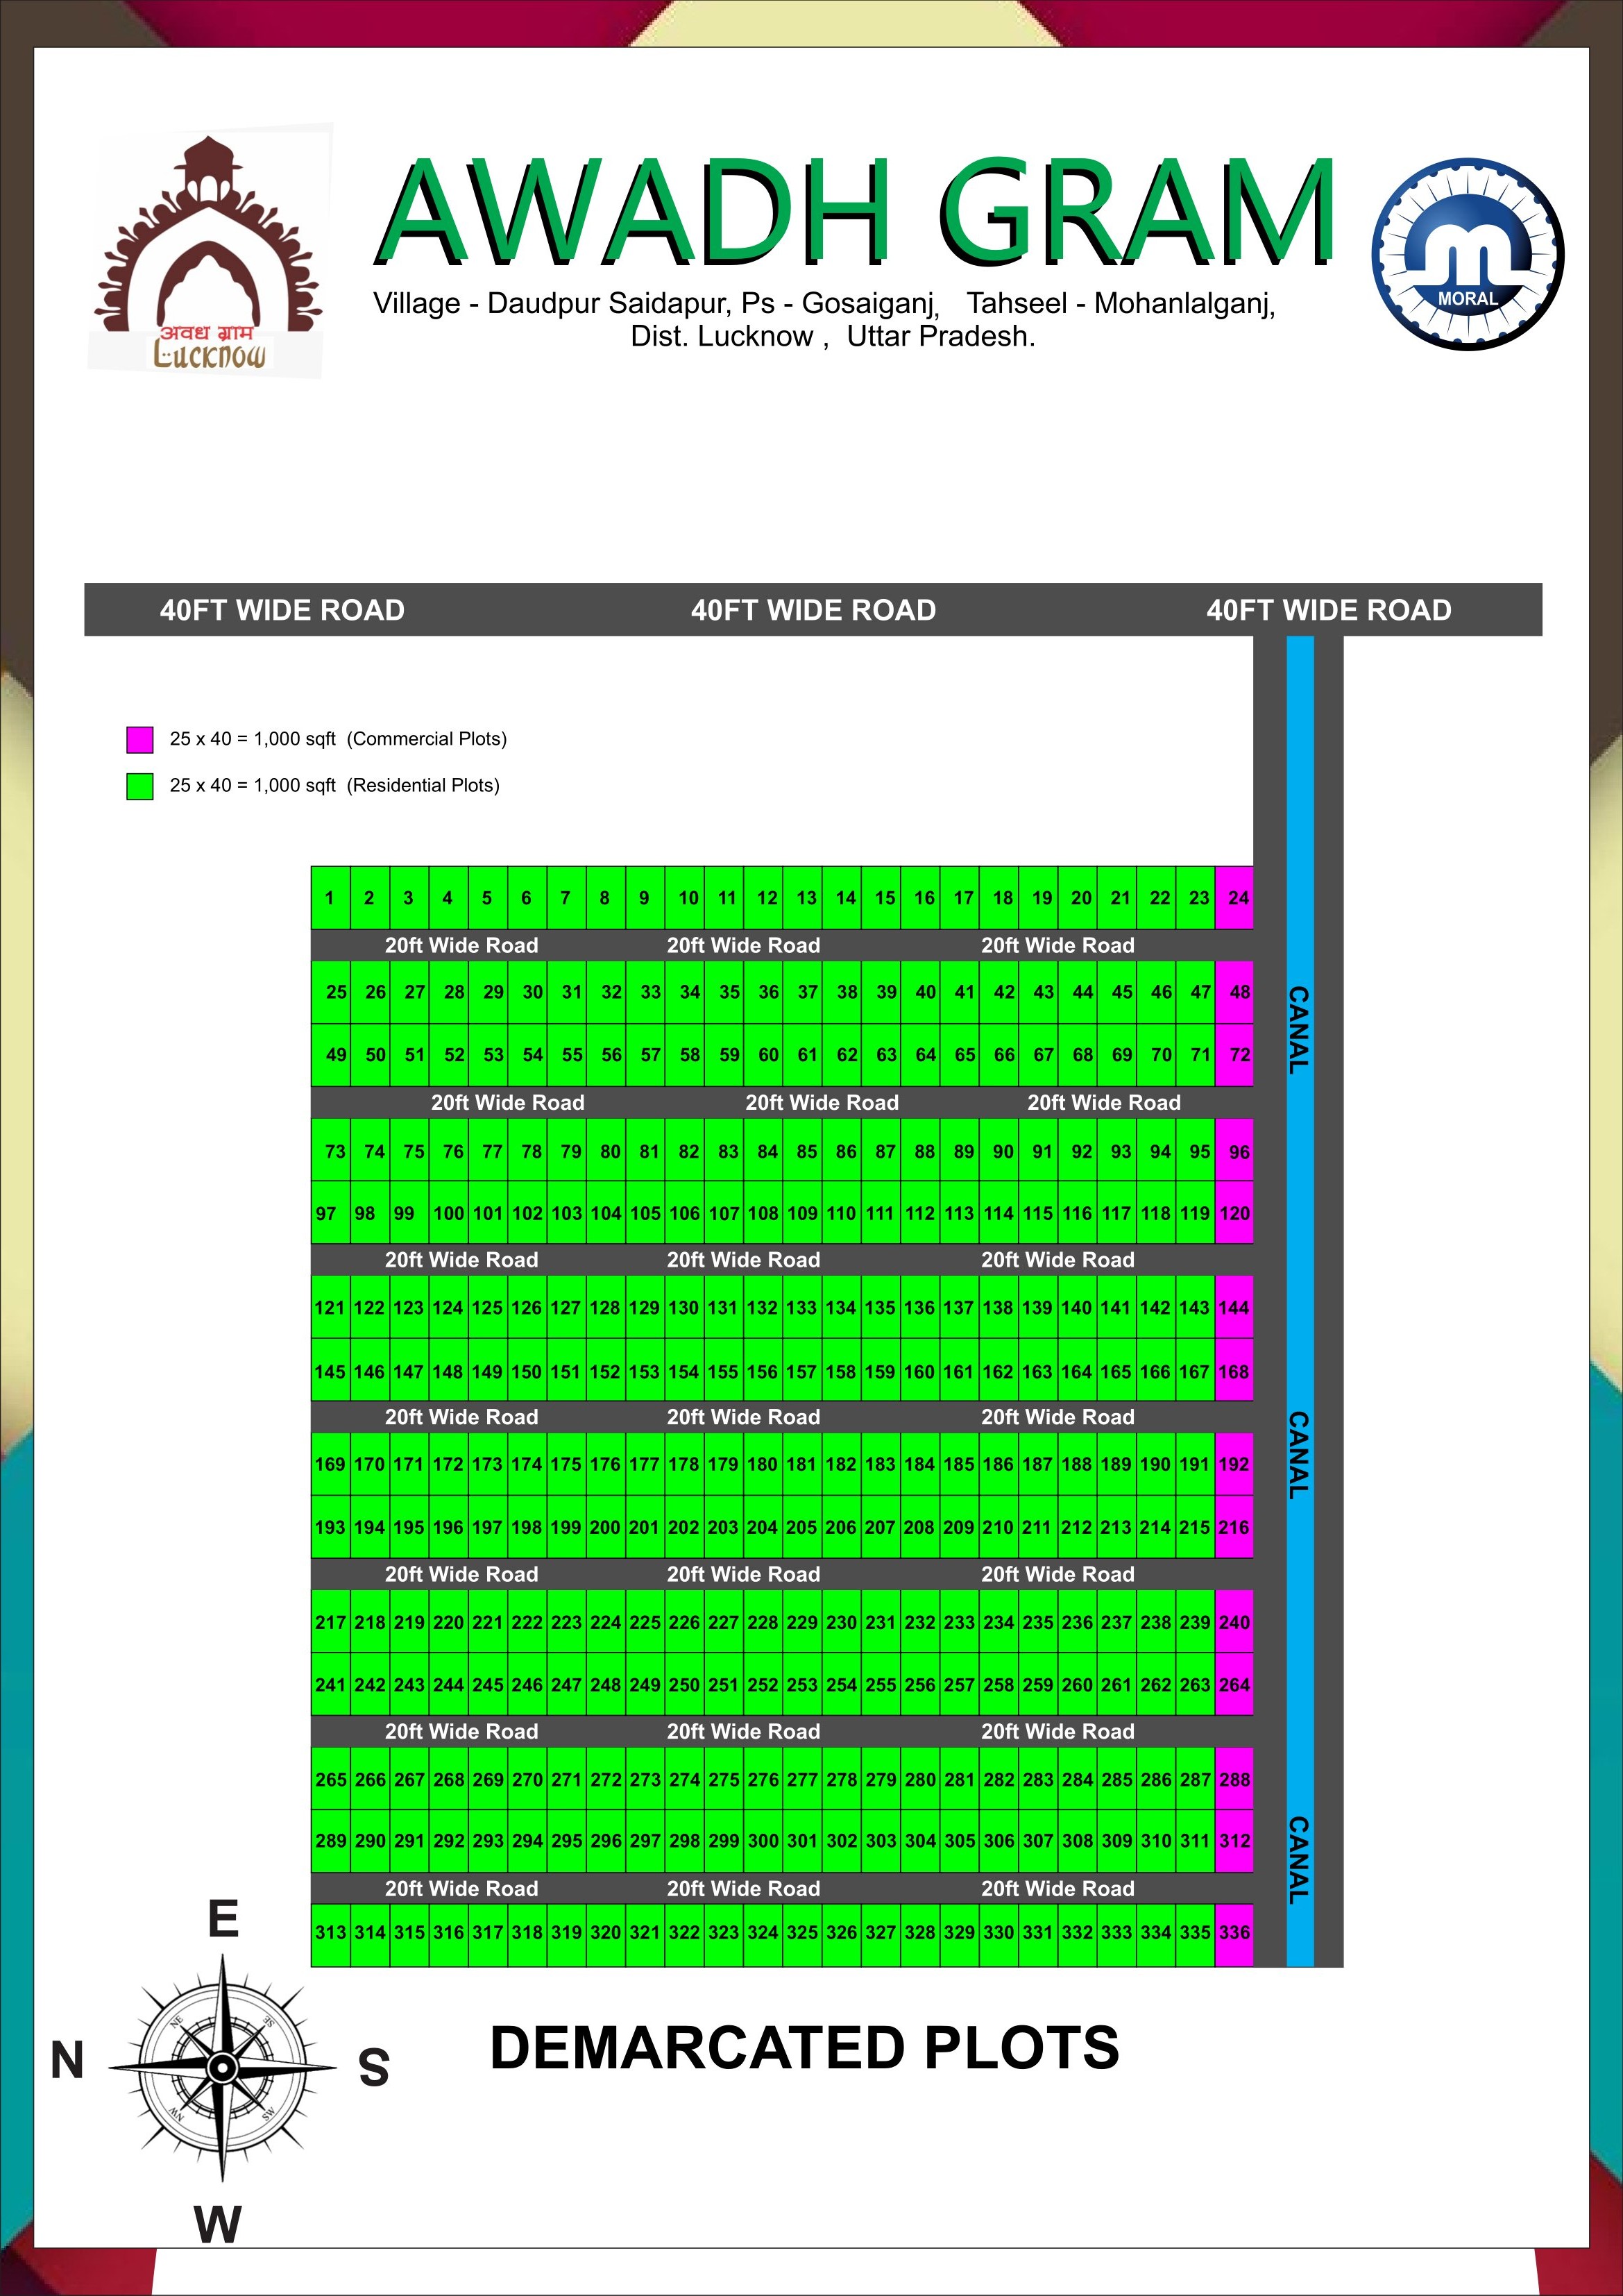Viewport: 1623px width, 2296px height.
Task: Select plot number 200
Action: (x=605, y=1527)
